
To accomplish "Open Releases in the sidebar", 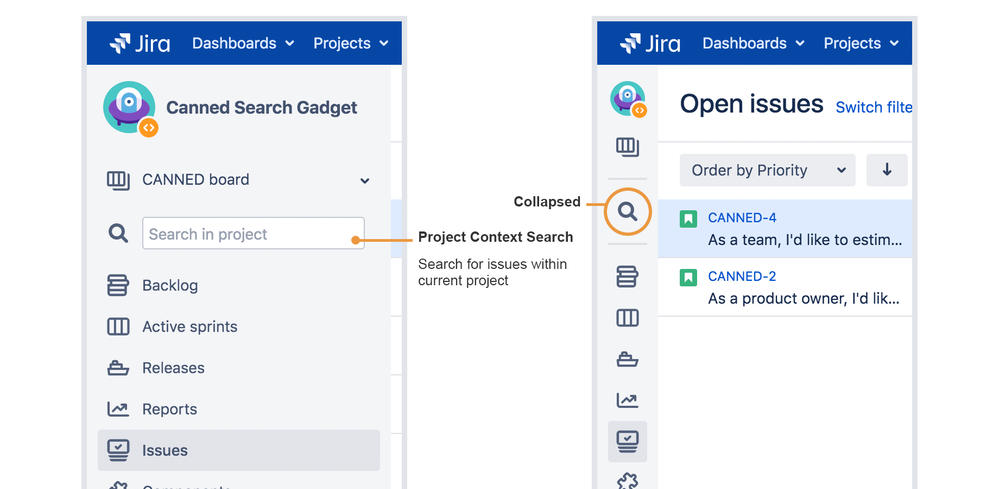I will point(173,368).
